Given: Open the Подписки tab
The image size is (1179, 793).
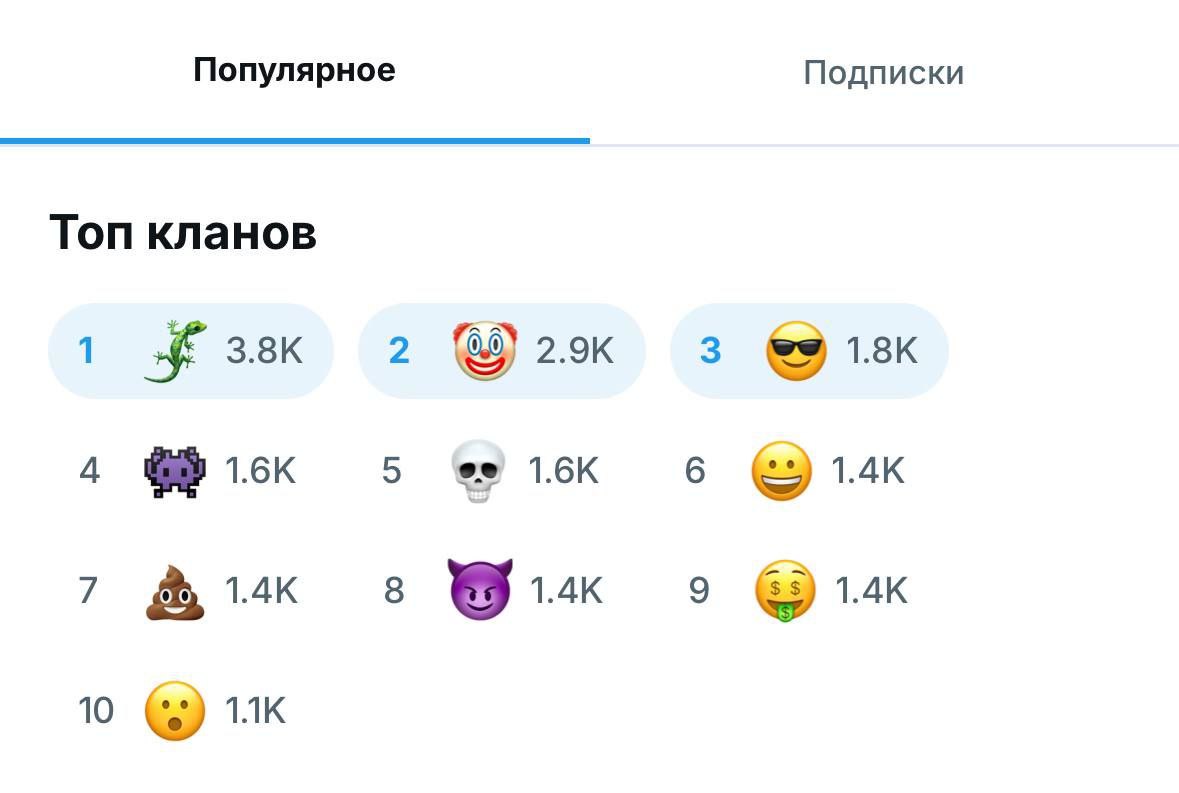Looking at the screenshot, I should [883, 73].
